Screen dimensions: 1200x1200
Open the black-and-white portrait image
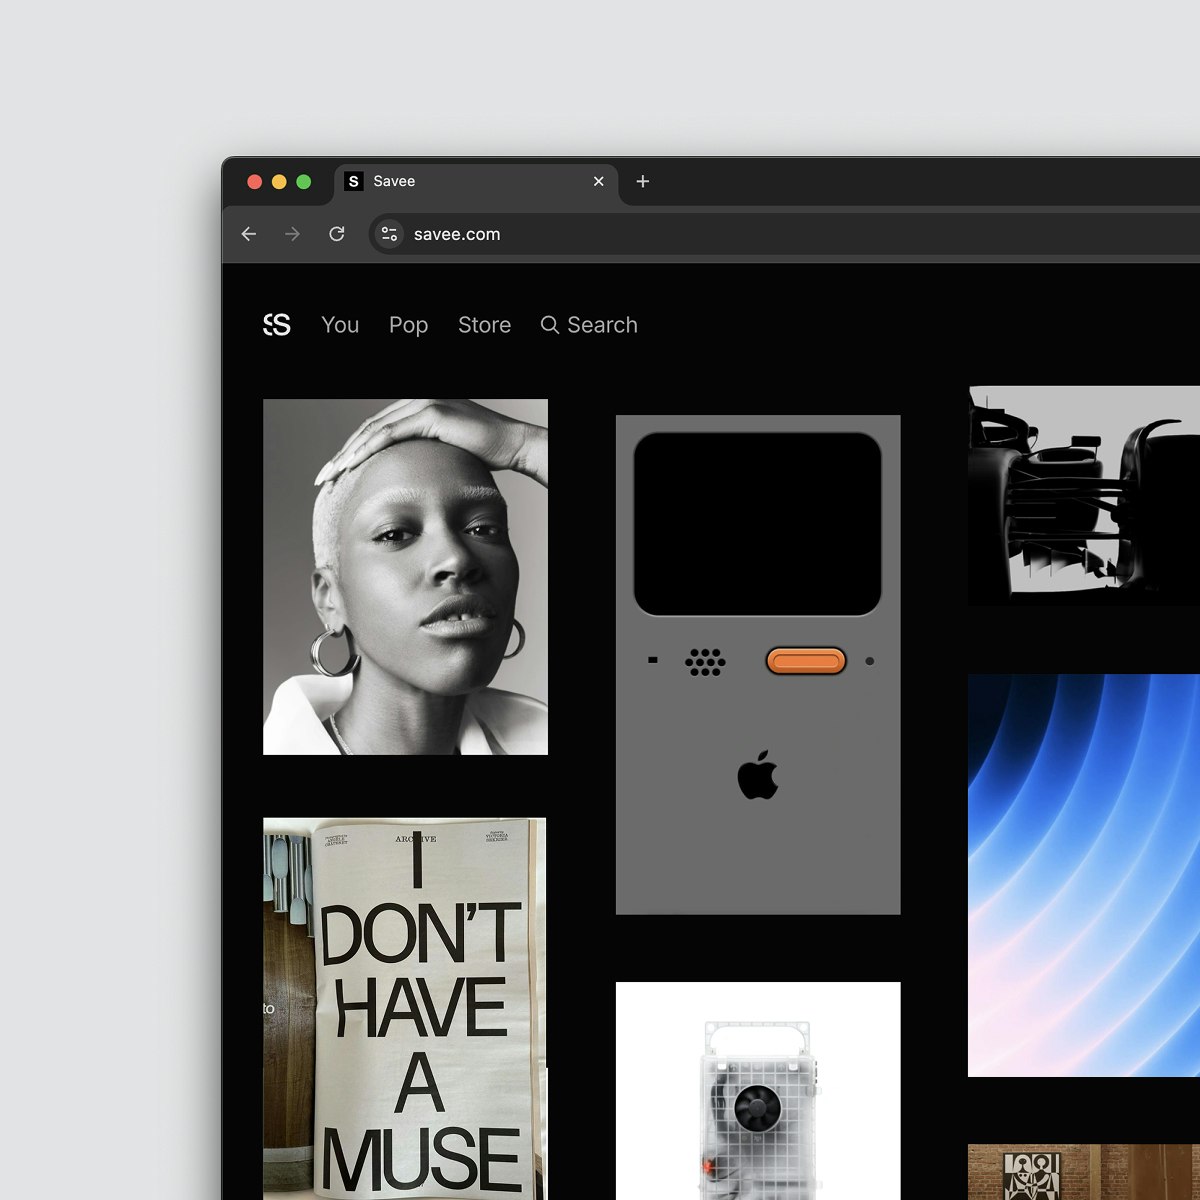(x=405, y=577)
